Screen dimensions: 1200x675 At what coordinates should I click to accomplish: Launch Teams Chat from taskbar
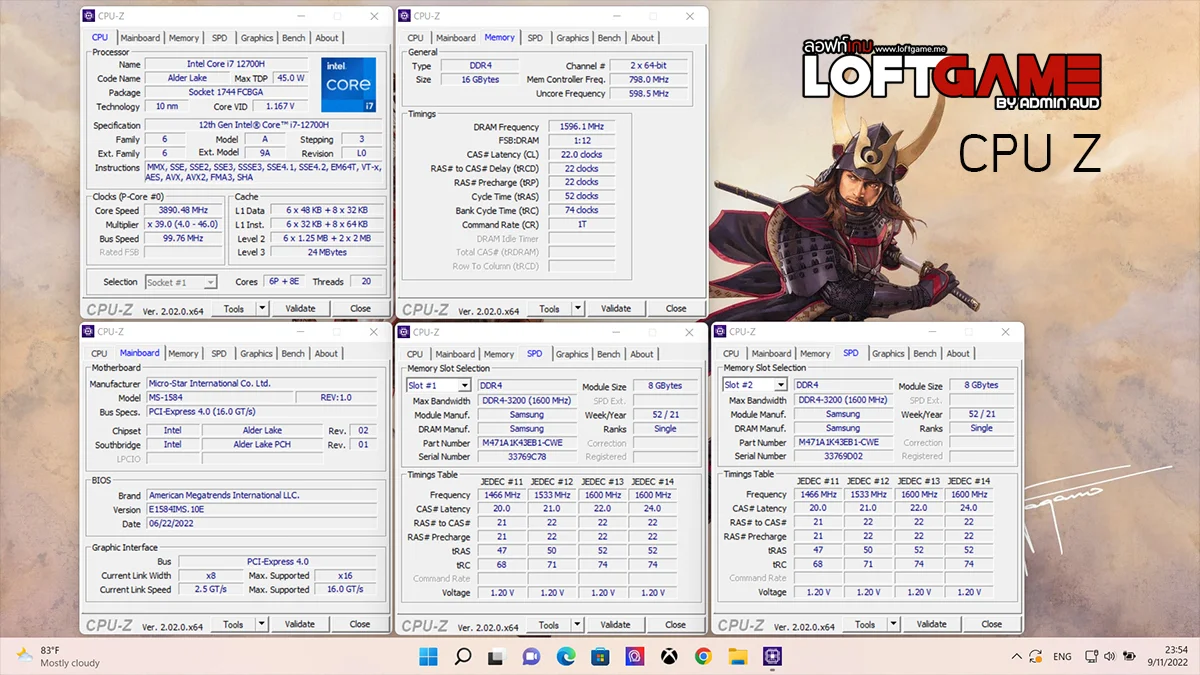[x=531, y=657]
